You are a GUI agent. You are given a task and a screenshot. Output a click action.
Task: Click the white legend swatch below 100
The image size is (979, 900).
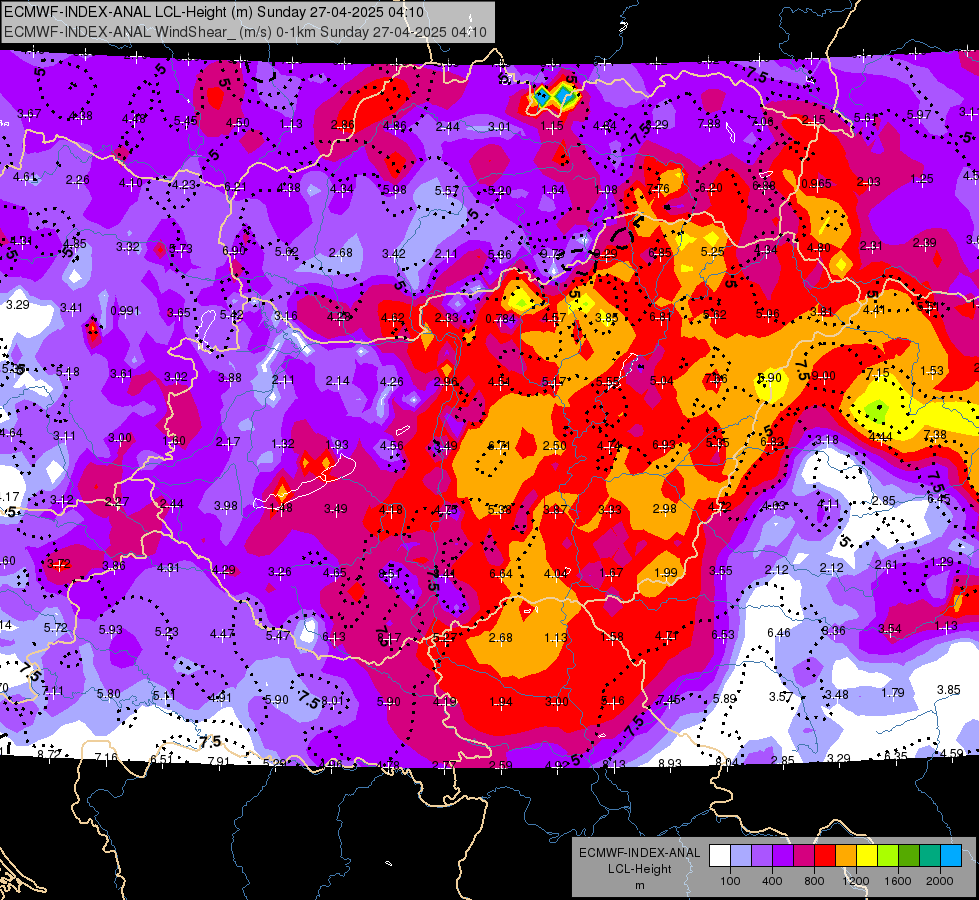pyautogui.click(x=720, y=856)
